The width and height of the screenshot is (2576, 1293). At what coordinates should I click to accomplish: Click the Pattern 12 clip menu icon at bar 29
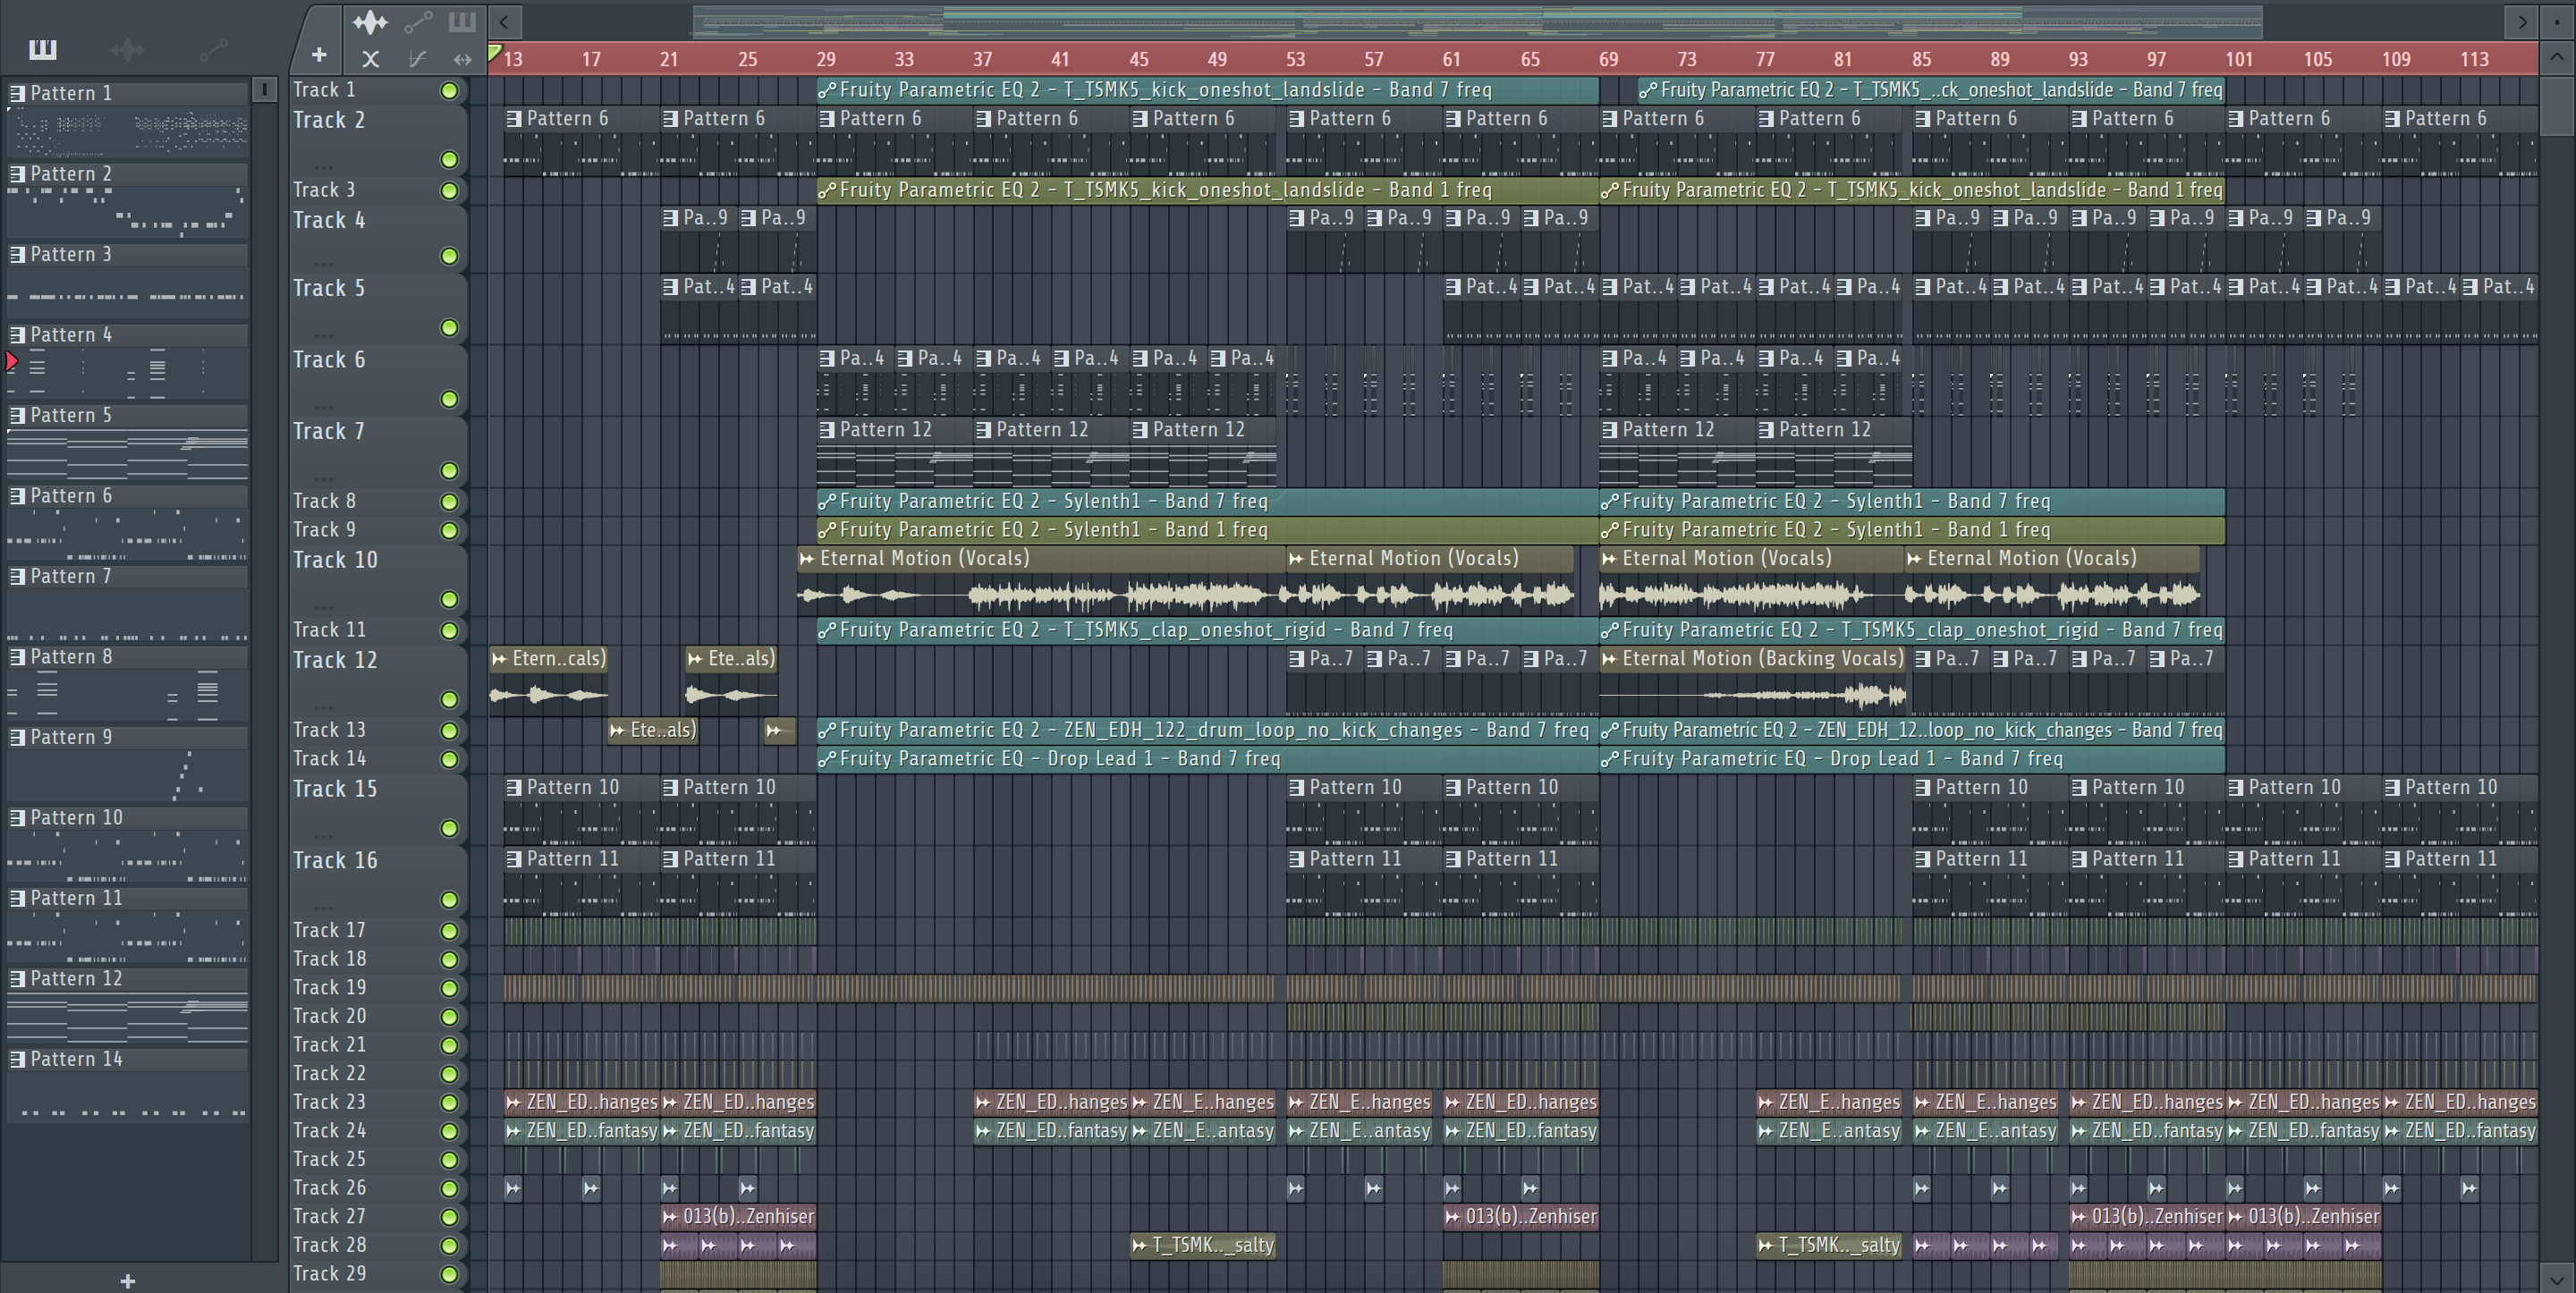click(x=827, y=430)
